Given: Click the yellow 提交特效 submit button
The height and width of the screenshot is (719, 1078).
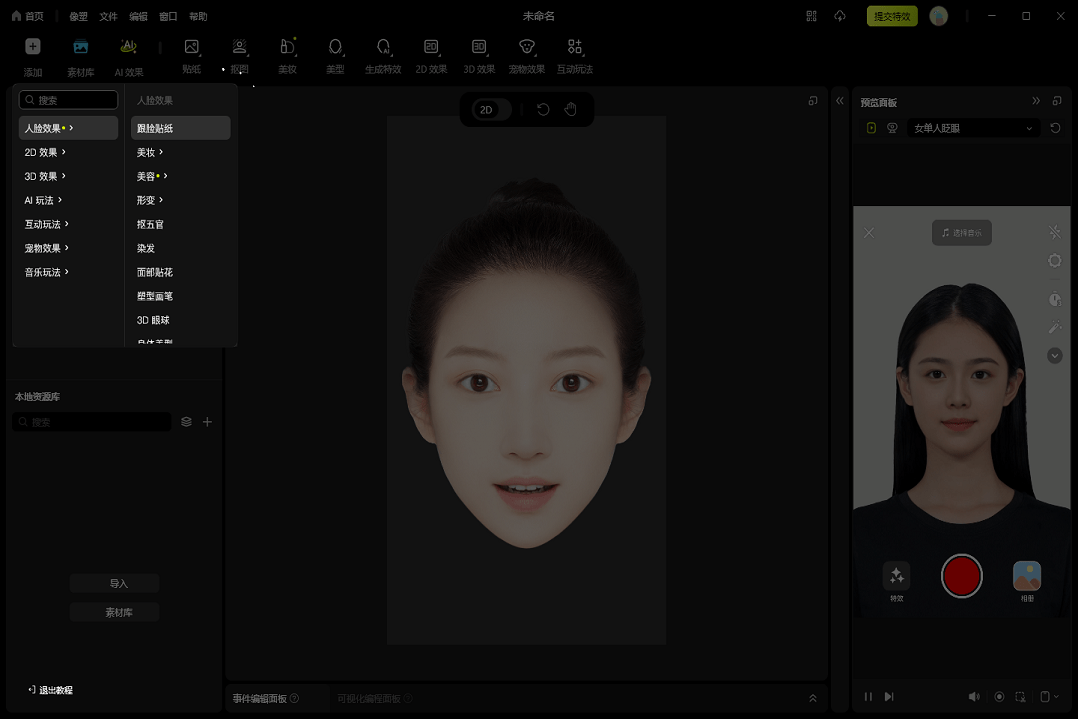Looking at the screenshot, I should [x=890, y=16].
